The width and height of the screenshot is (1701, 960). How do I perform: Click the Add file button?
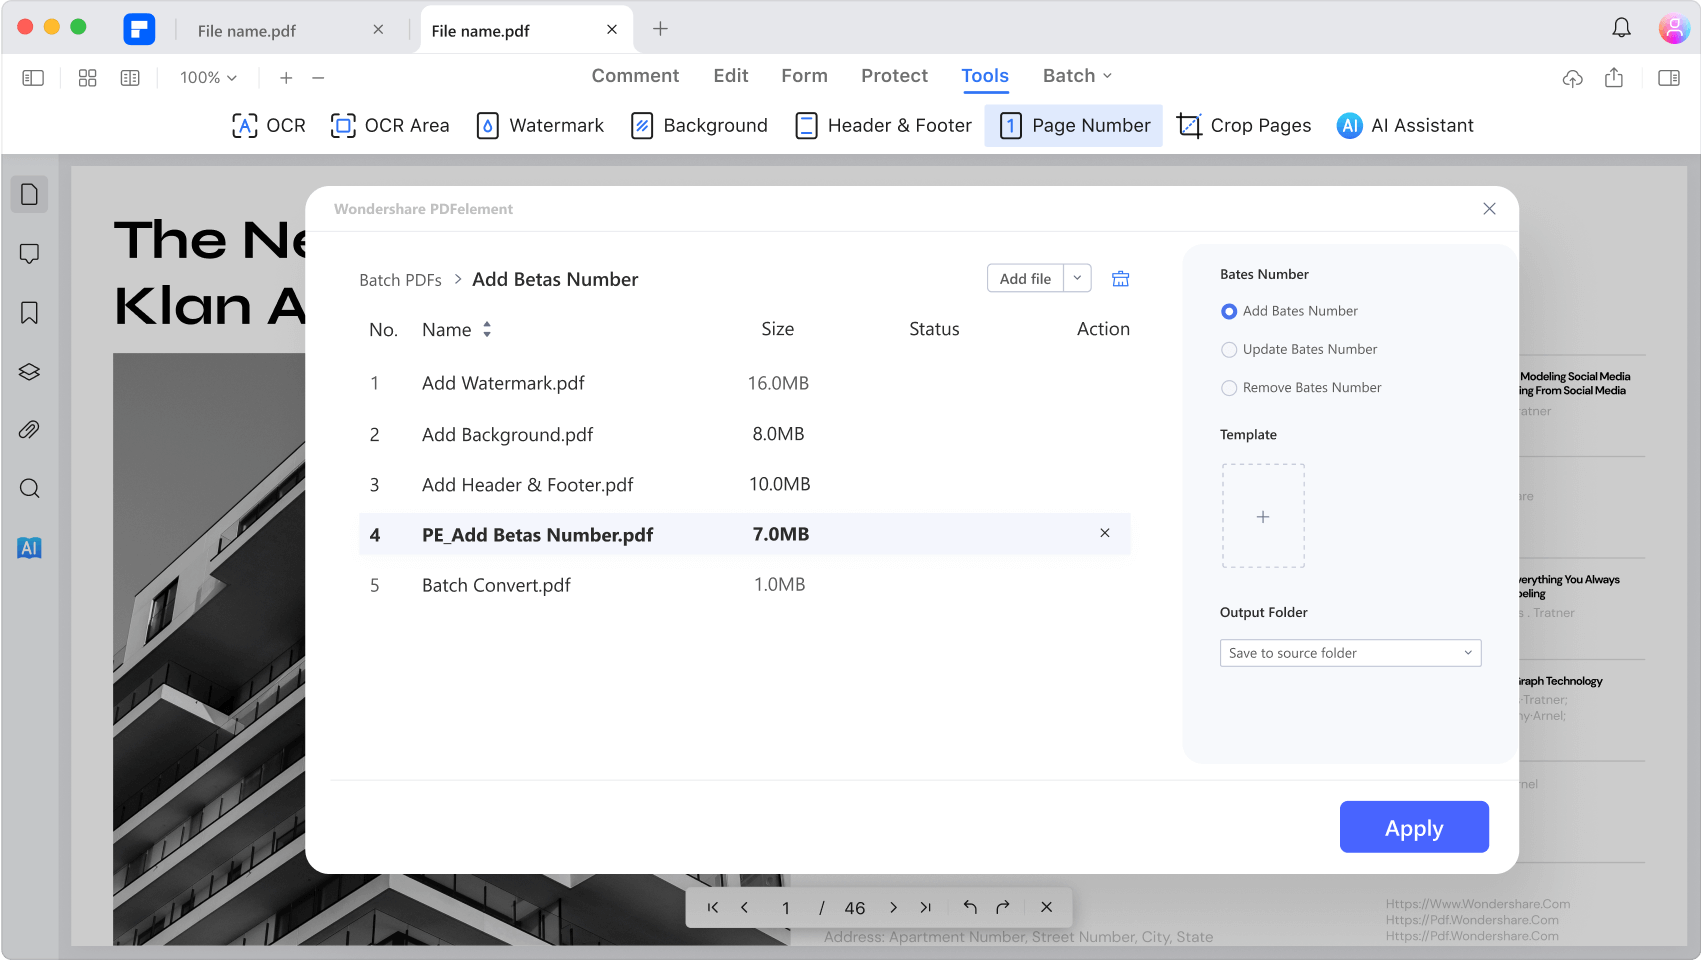[x=1025, y=279]
